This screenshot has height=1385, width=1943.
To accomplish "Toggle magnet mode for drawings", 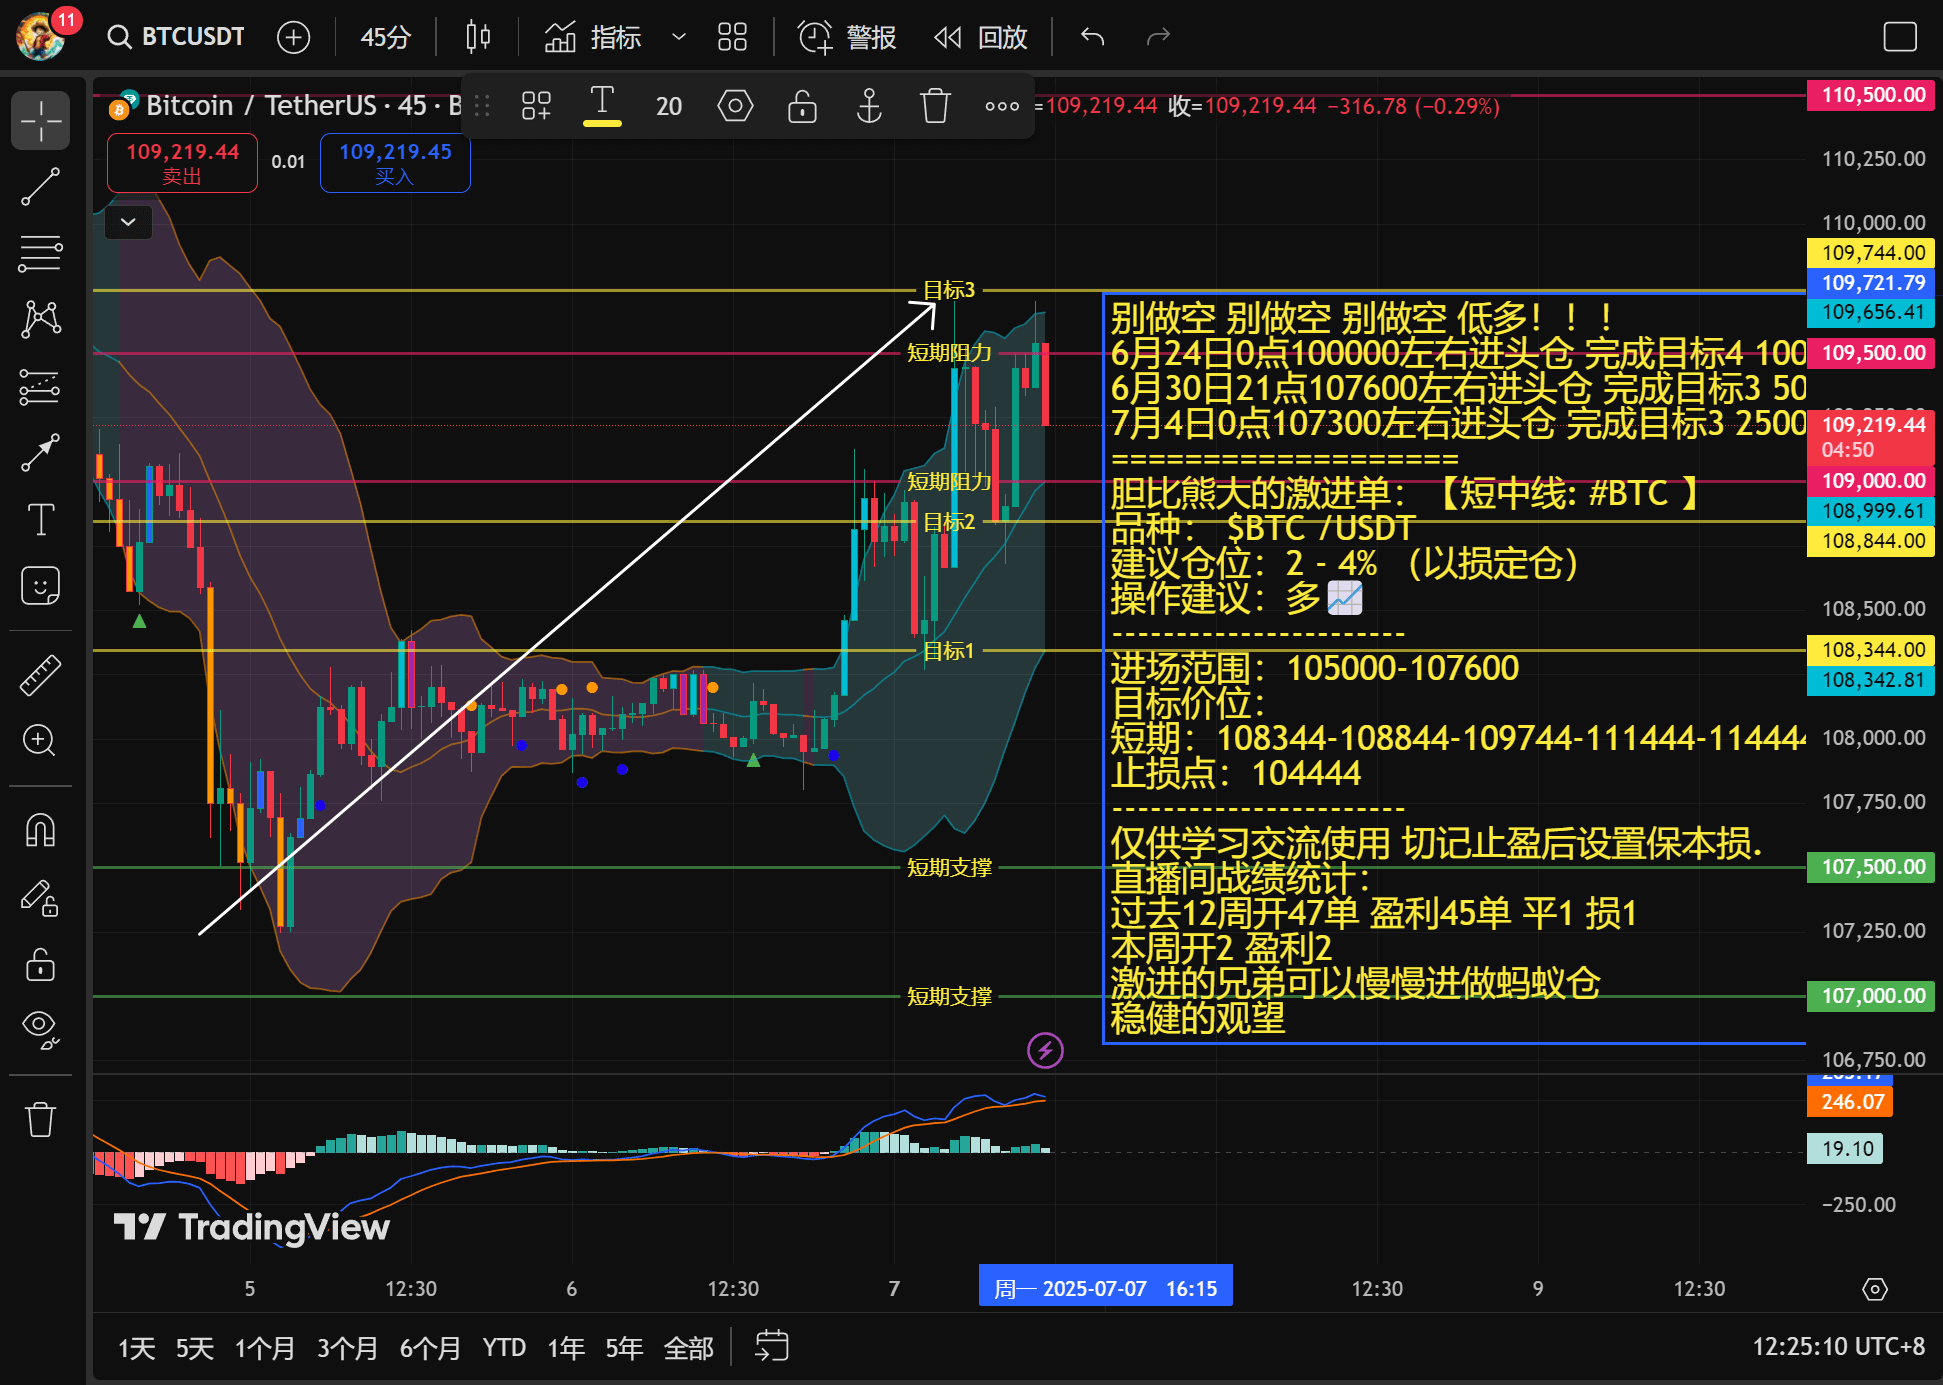I will pyautogui.click(x=40, y=830).
